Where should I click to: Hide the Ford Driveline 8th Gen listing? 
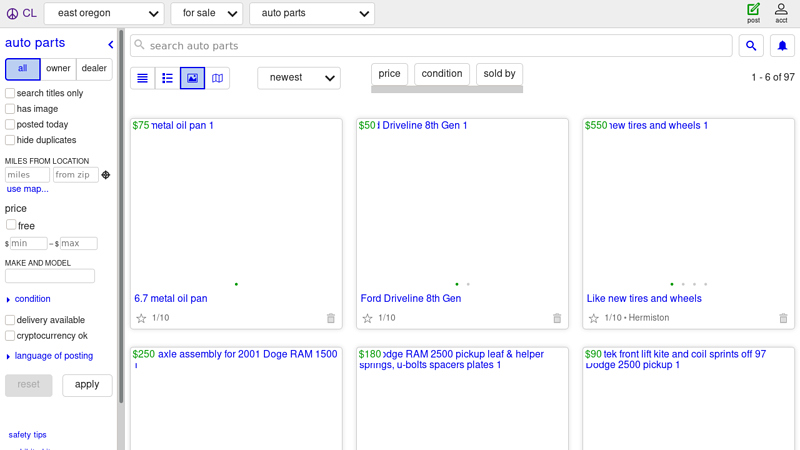pos(557,318)
